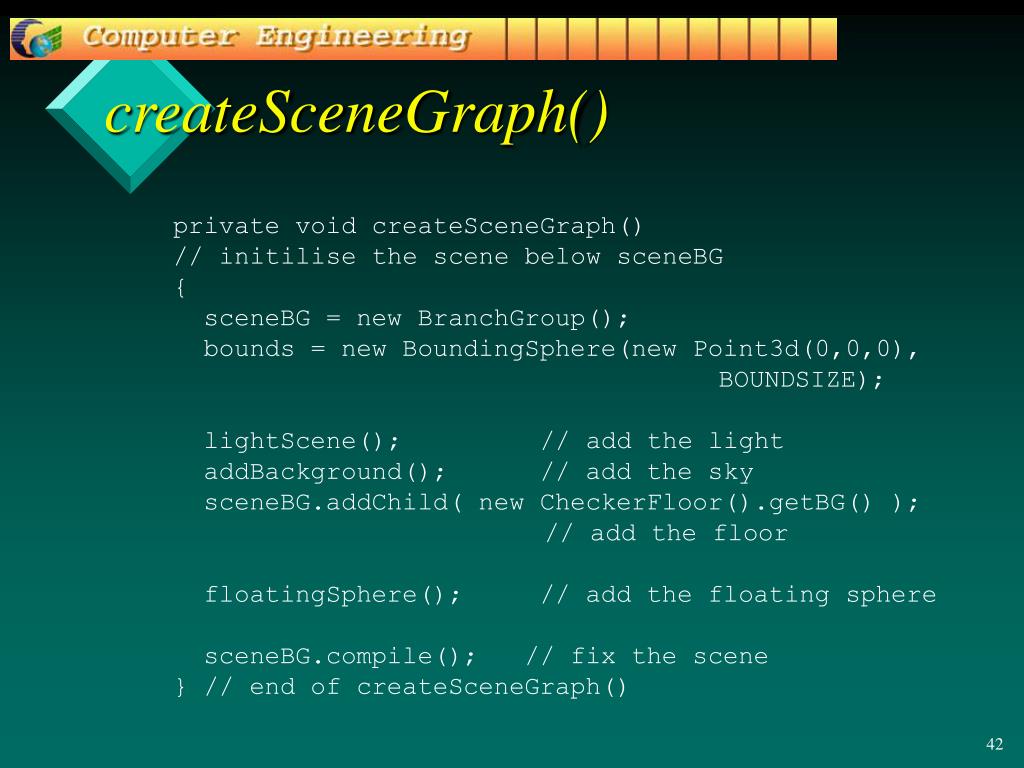Screen dimensions: 1024x768
Task: Click comment '// add the sky'
Action: click(647, 472)
